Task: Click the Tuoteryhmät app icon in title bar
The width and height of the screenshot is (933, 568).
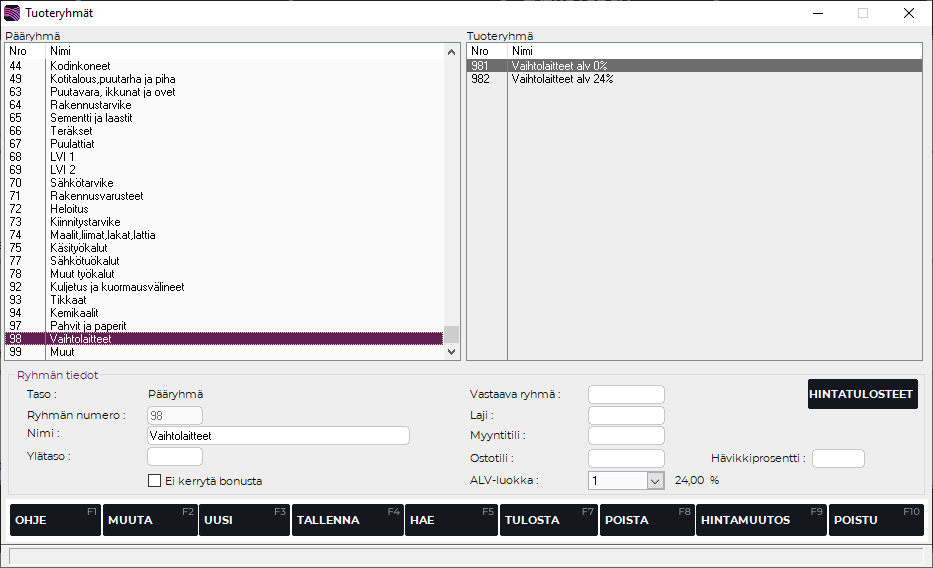Action: [12, 13]
